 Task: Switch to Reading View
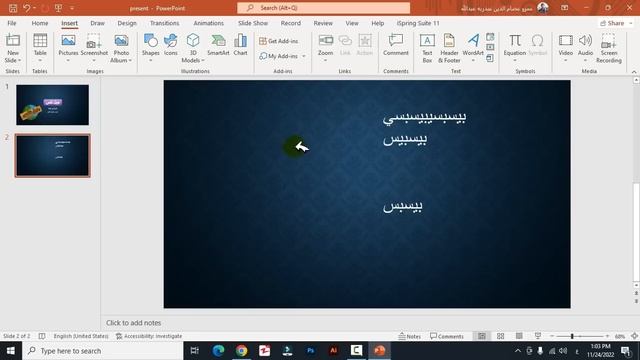[x=519, y=336]
